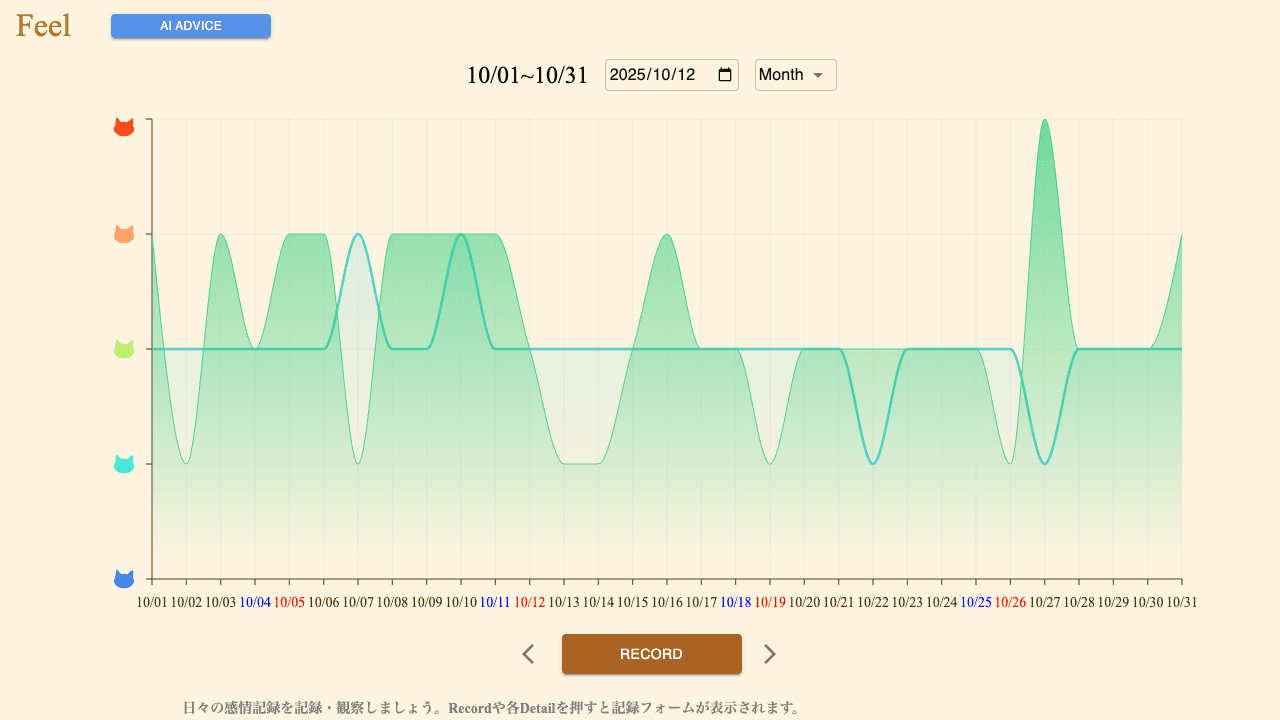Click the 10/01~10/31 date range heading

527,75
